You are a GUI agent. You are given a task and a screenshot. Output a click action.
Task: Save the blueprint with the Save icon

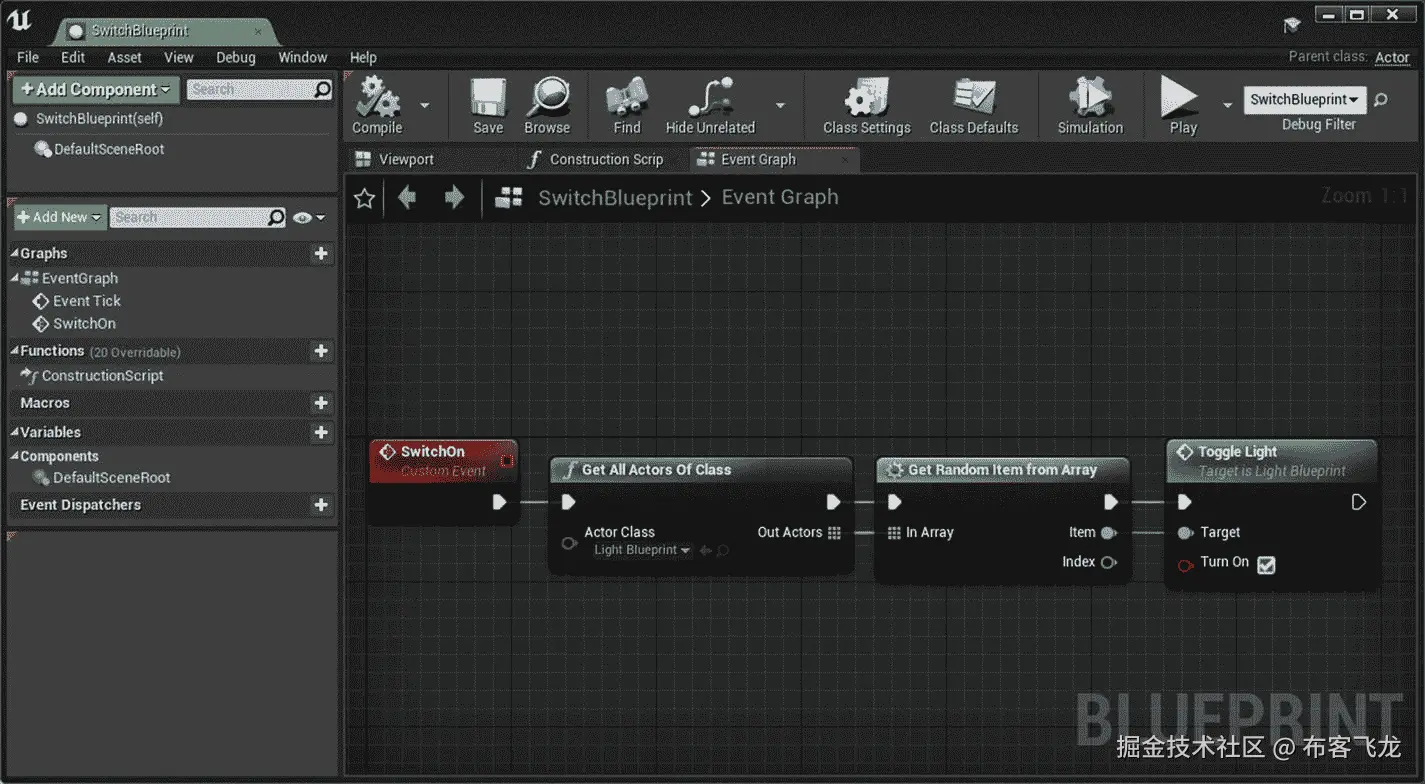[488, 106]
